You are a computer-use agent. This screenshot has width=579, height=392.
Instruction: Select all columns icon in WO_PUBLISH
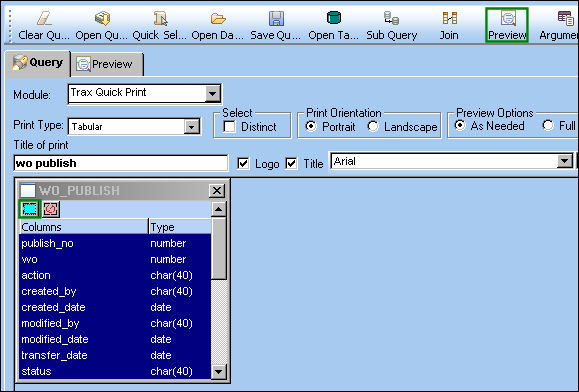click(30, 209)
